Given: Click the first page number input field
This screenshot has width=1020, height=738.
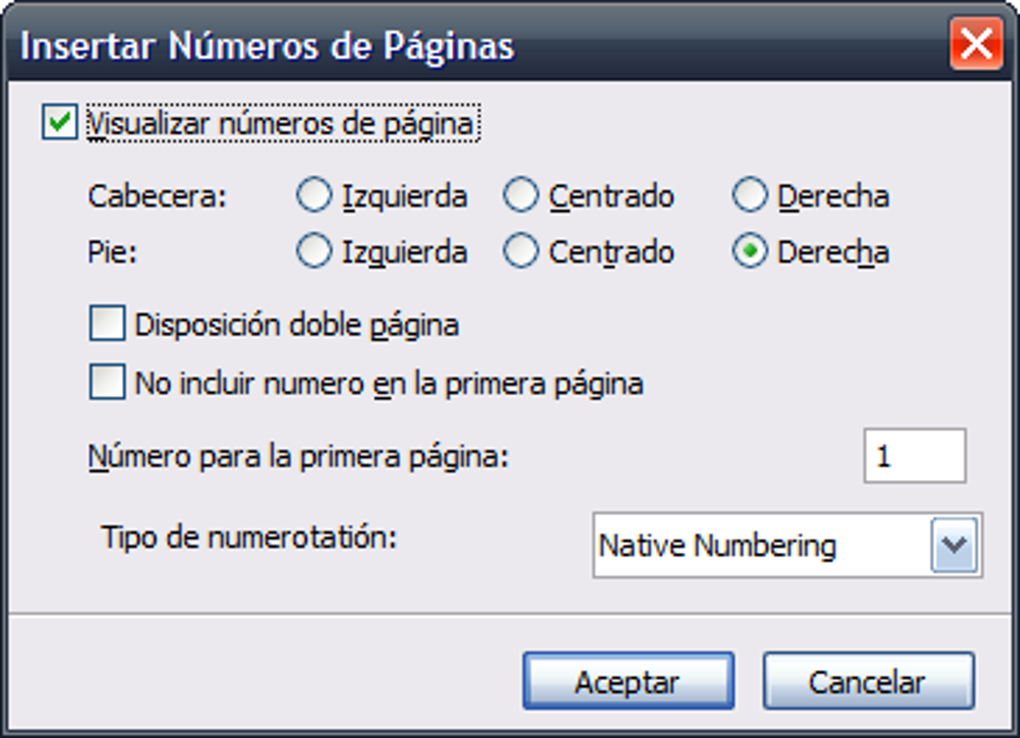Looking at the screenshot, I should [915, 455].
